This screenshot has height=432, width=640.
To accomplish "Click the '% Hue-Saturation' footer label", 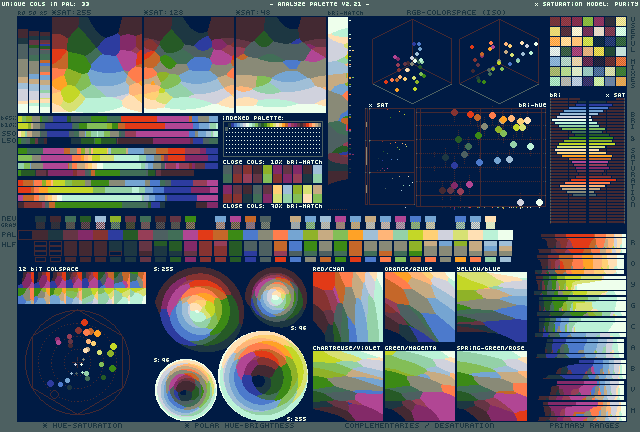I will click(x=82, y=425).
